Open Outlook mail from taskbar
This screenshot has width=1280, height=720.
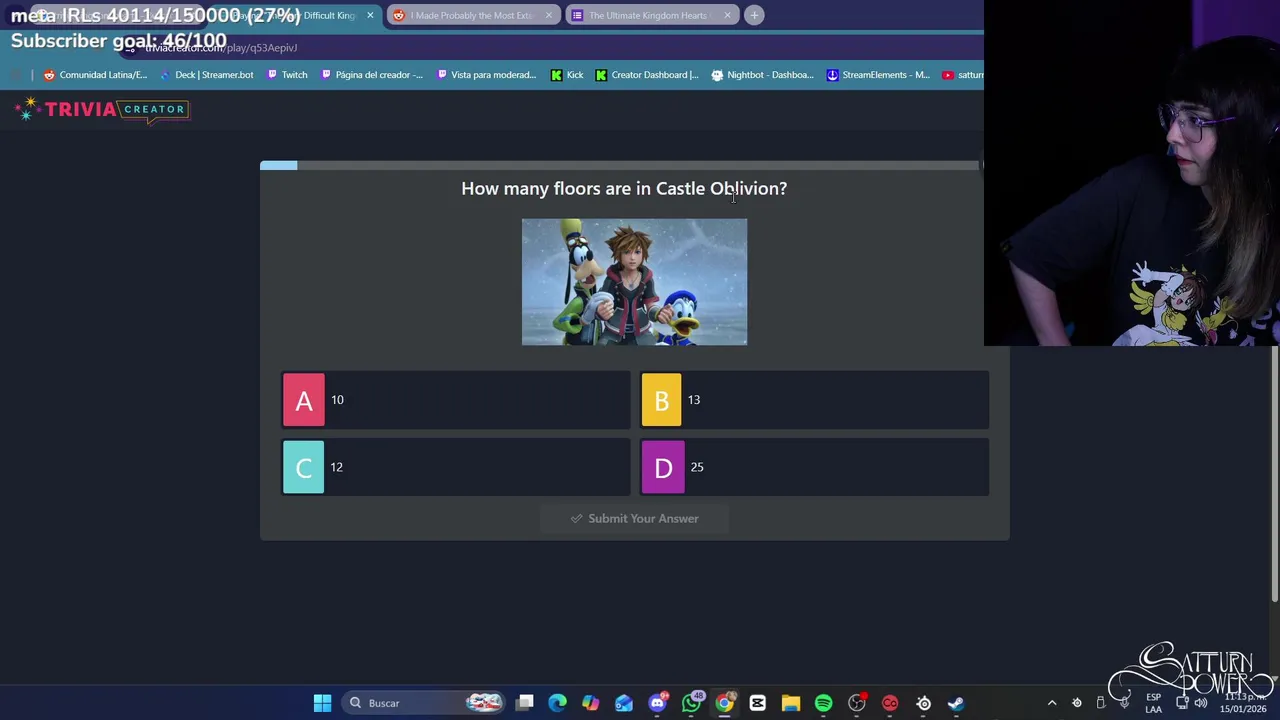[623, 703]
